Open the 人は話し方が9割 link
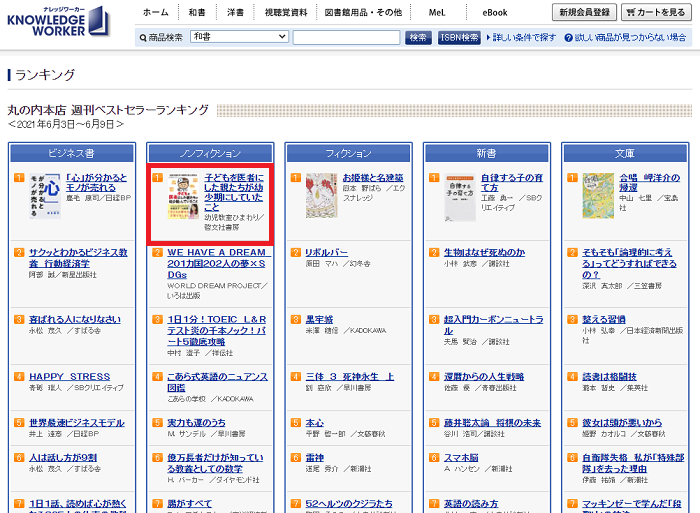The image size is (700, 513). [63, 458]
